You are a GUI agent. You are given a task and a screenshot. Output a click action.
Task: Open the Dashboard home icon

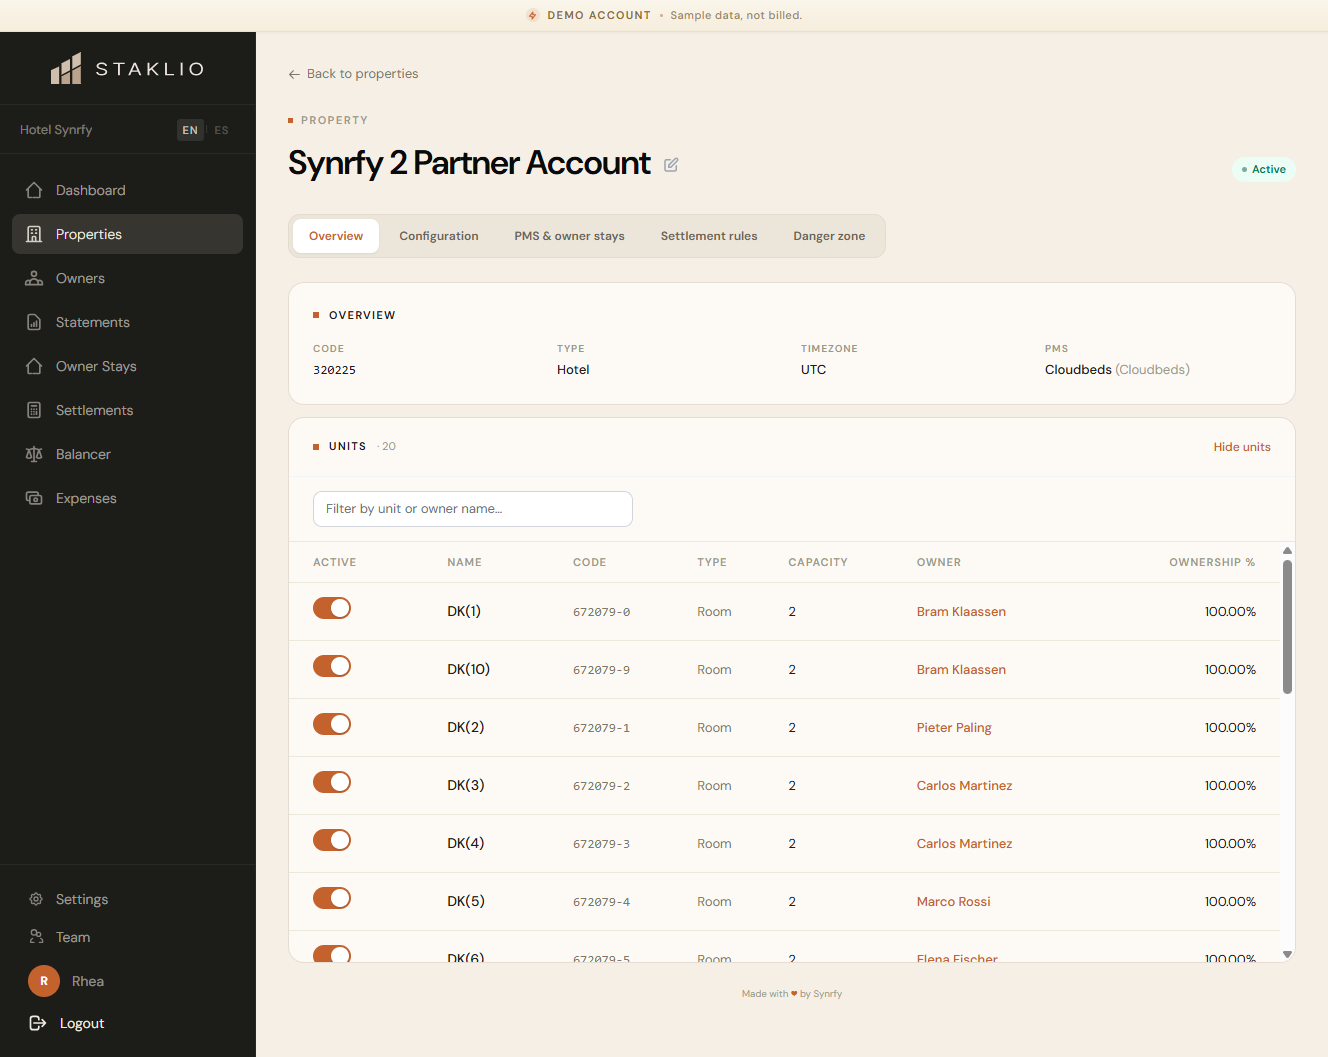tap(34, 190)
